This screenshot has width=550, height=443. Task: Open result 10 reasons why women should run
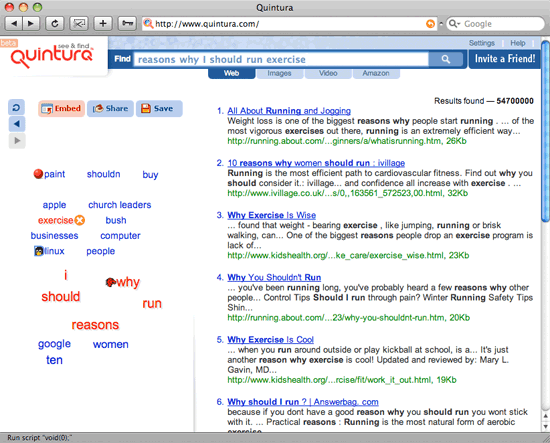[x=316, y=163]
